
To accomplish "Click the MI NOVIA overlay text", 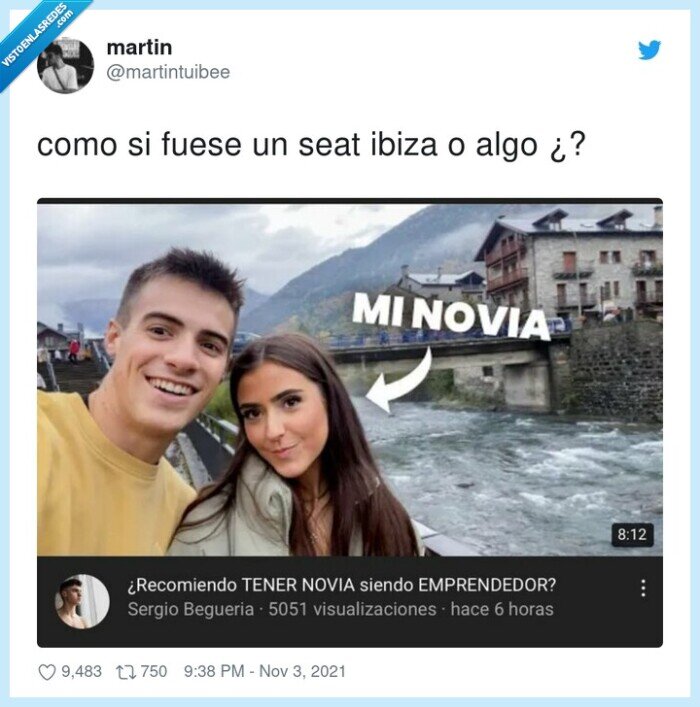I will pos(451,316).
